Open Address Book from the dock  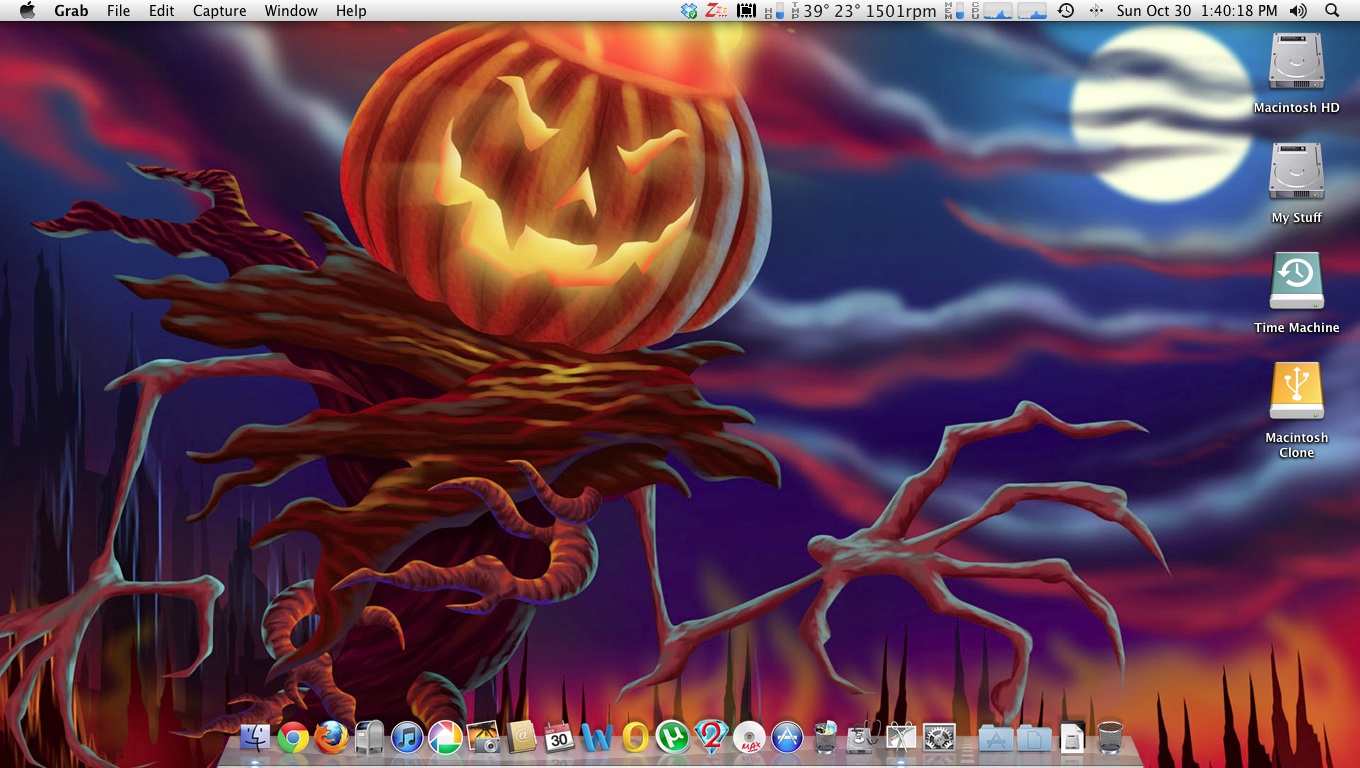[522, 738]
